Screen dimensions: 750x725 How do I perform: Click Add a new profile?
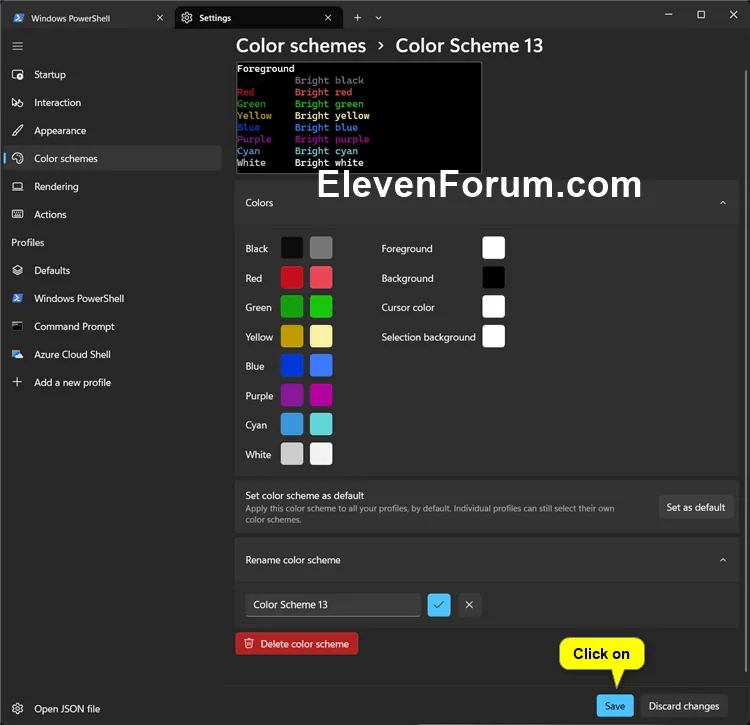(112, 382)
